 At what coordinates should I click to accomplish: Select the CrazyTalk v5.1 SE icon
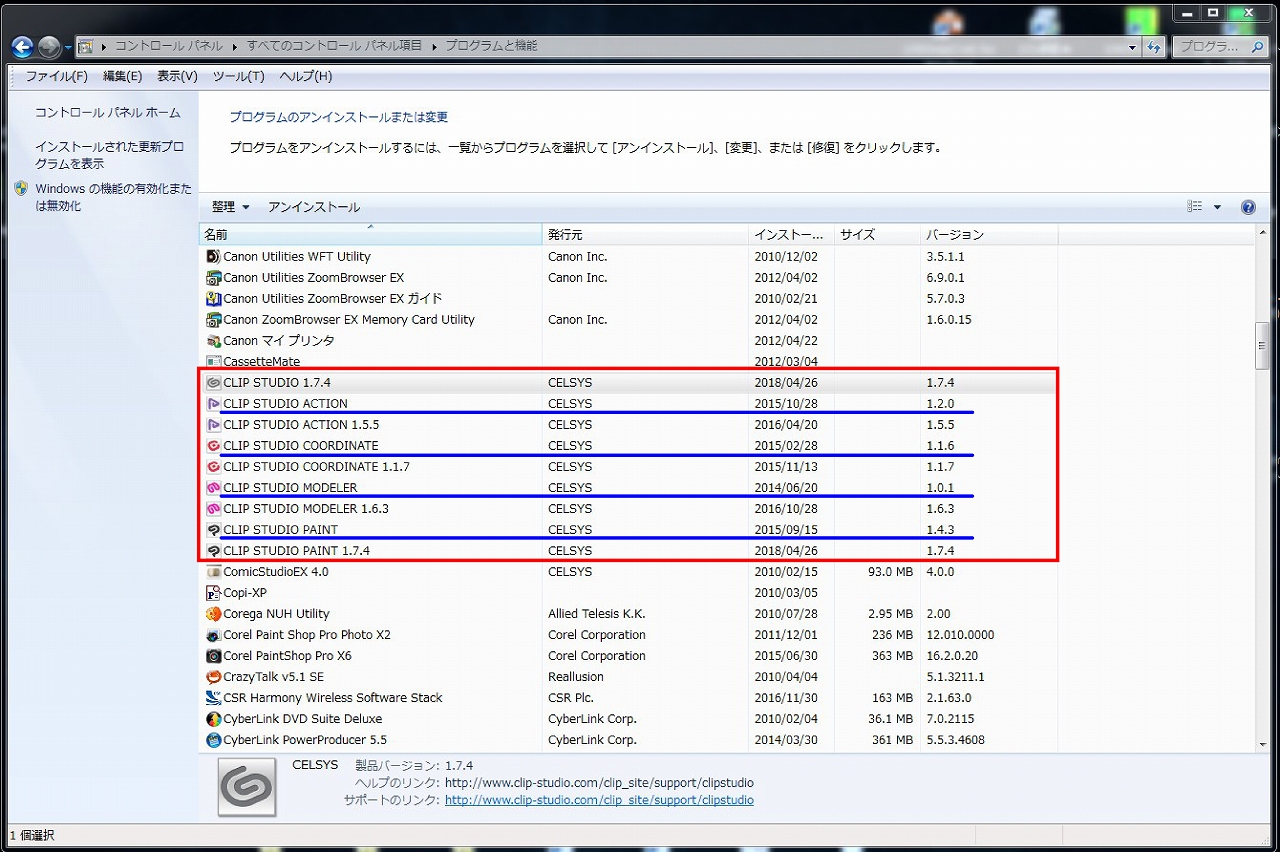(x=213, y=677)
